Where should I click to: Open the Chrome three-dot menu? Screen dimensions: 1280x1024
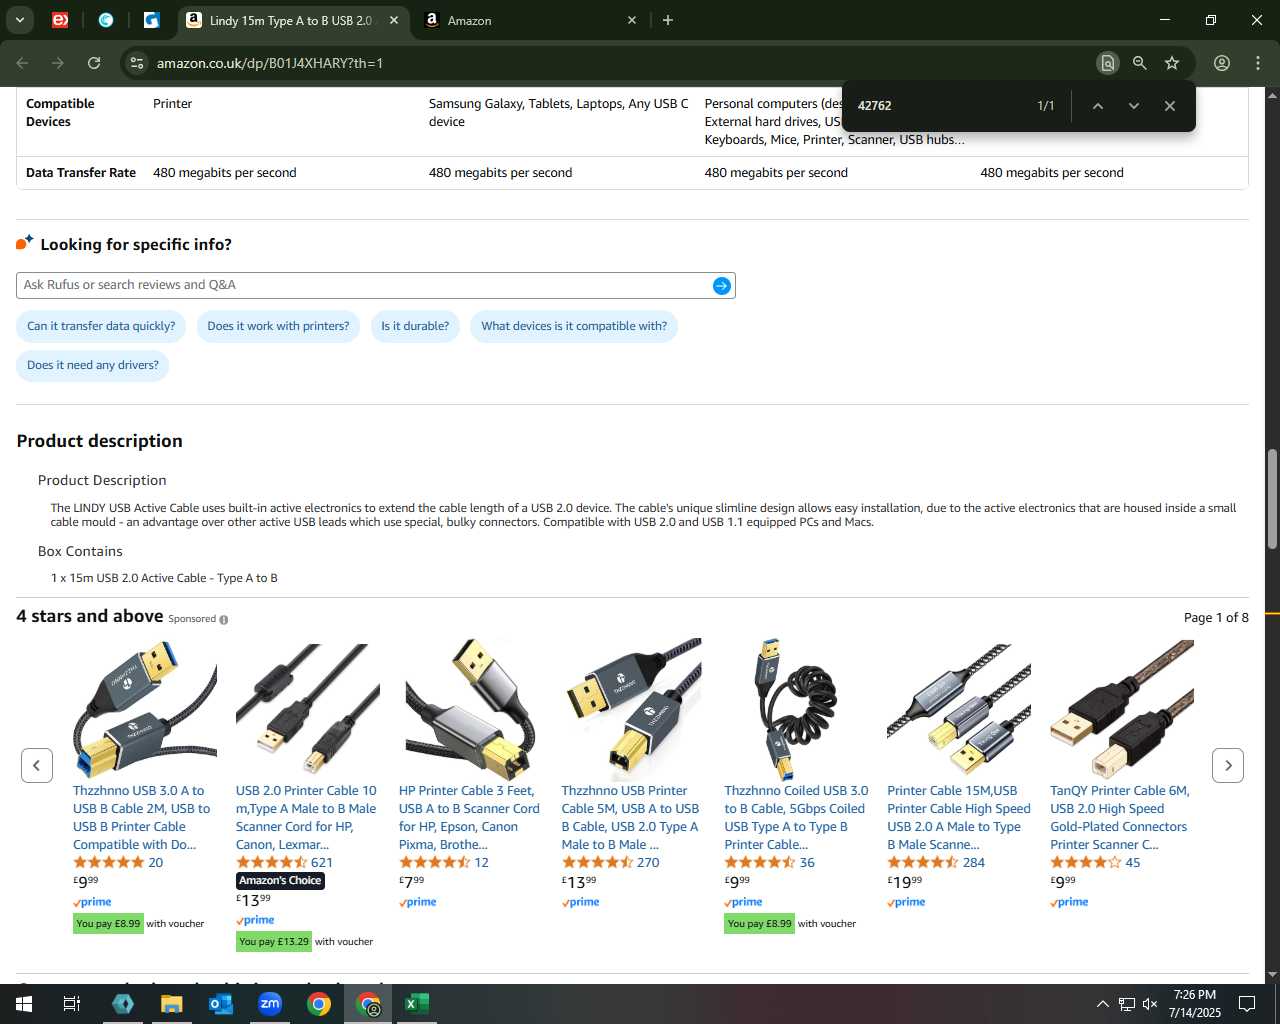[x=1258, y=63]
